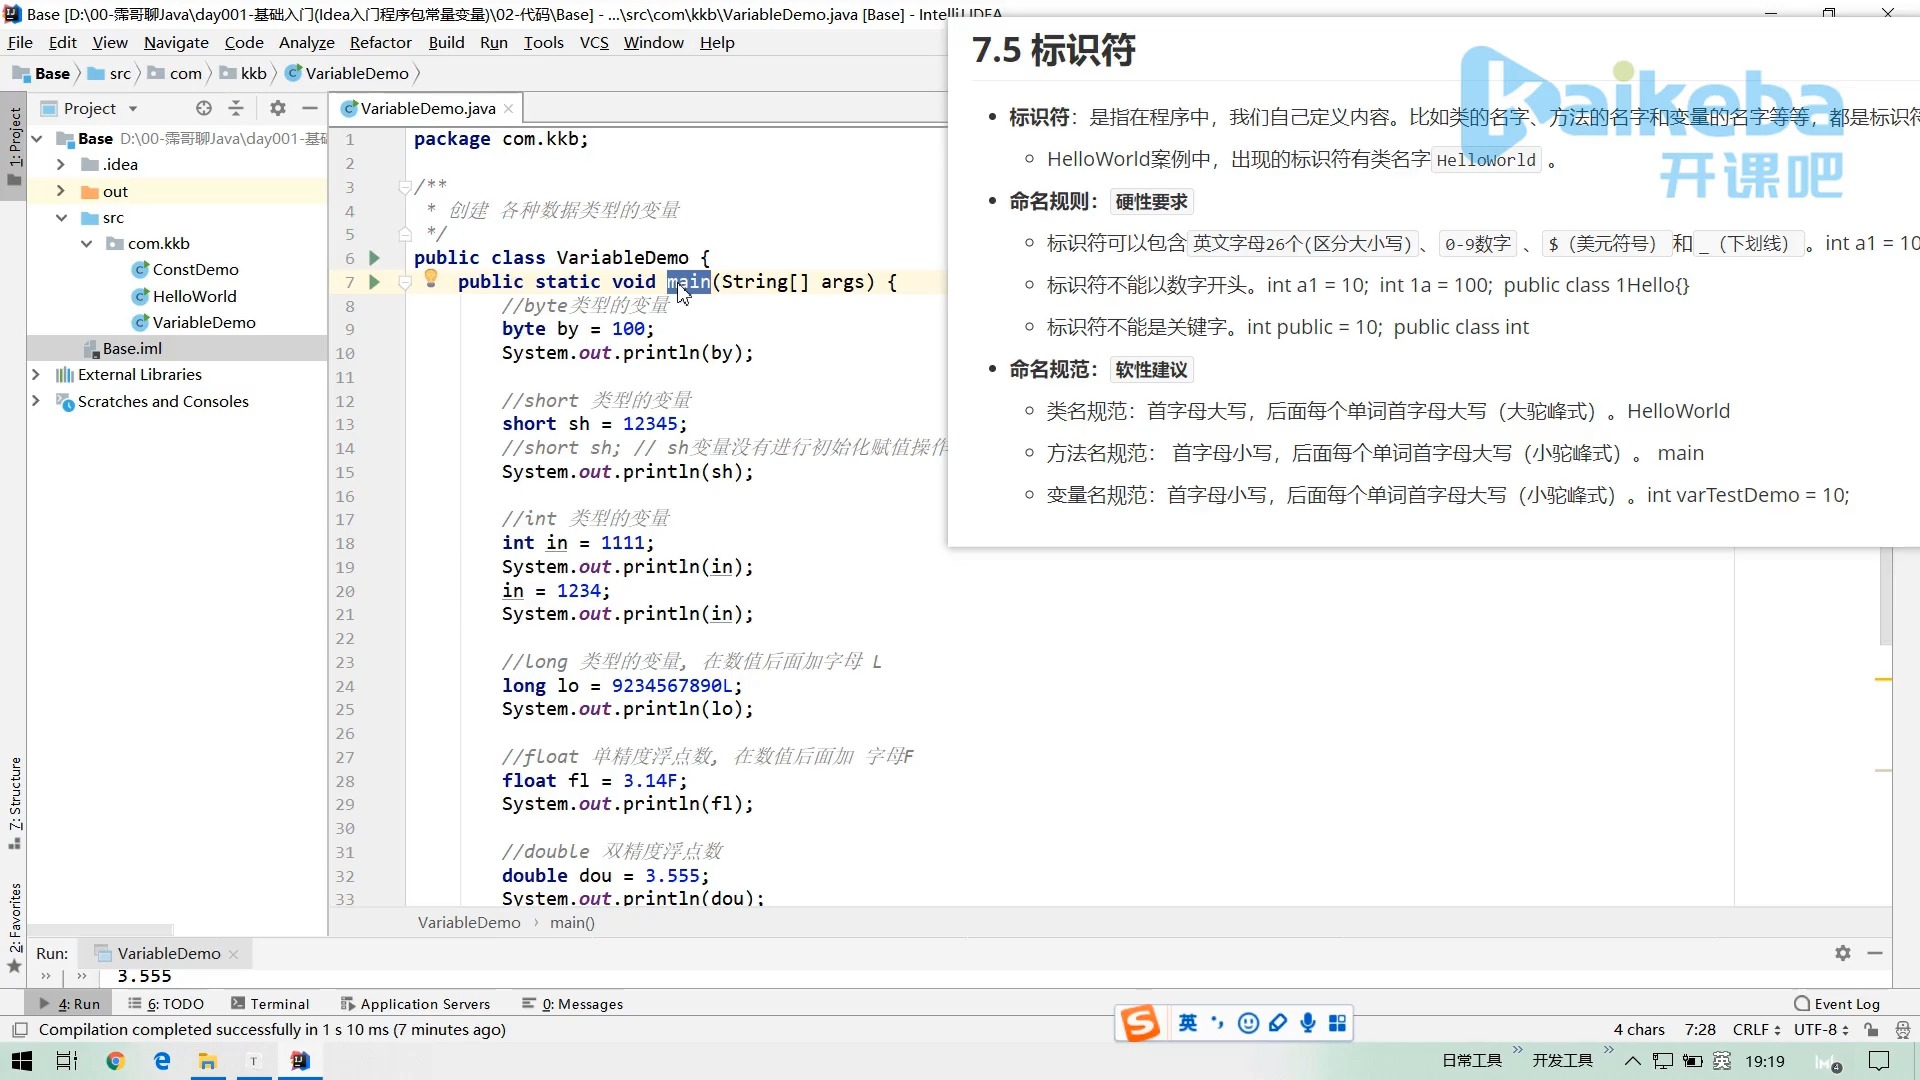Screen dimensions: 1920x1080
Task: Open Application Servers tool window
Action: [x=415, y=1004]
